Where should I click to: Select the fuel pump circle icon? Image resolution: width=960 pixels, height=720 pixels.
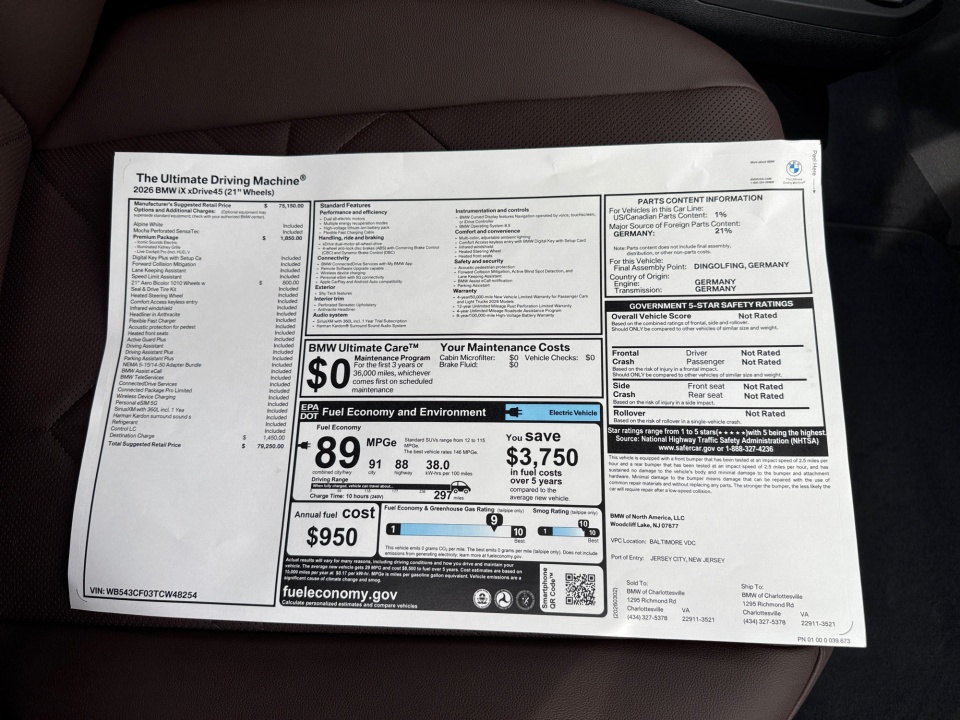[526, 598]
